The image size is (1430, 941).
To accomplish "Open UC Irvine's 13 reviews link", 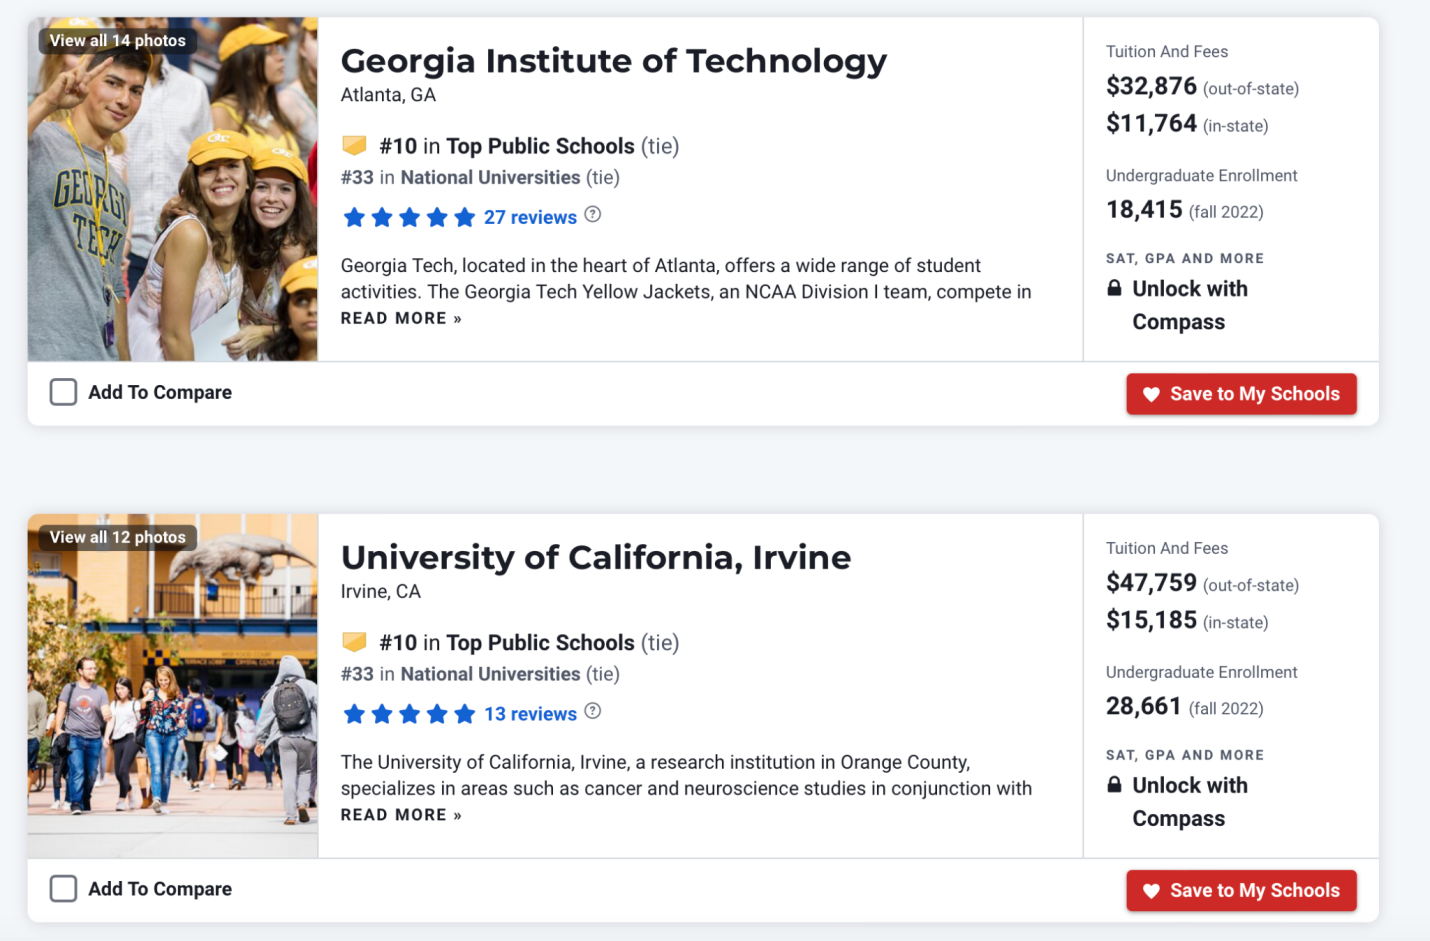I will click(x=530, y=714).
